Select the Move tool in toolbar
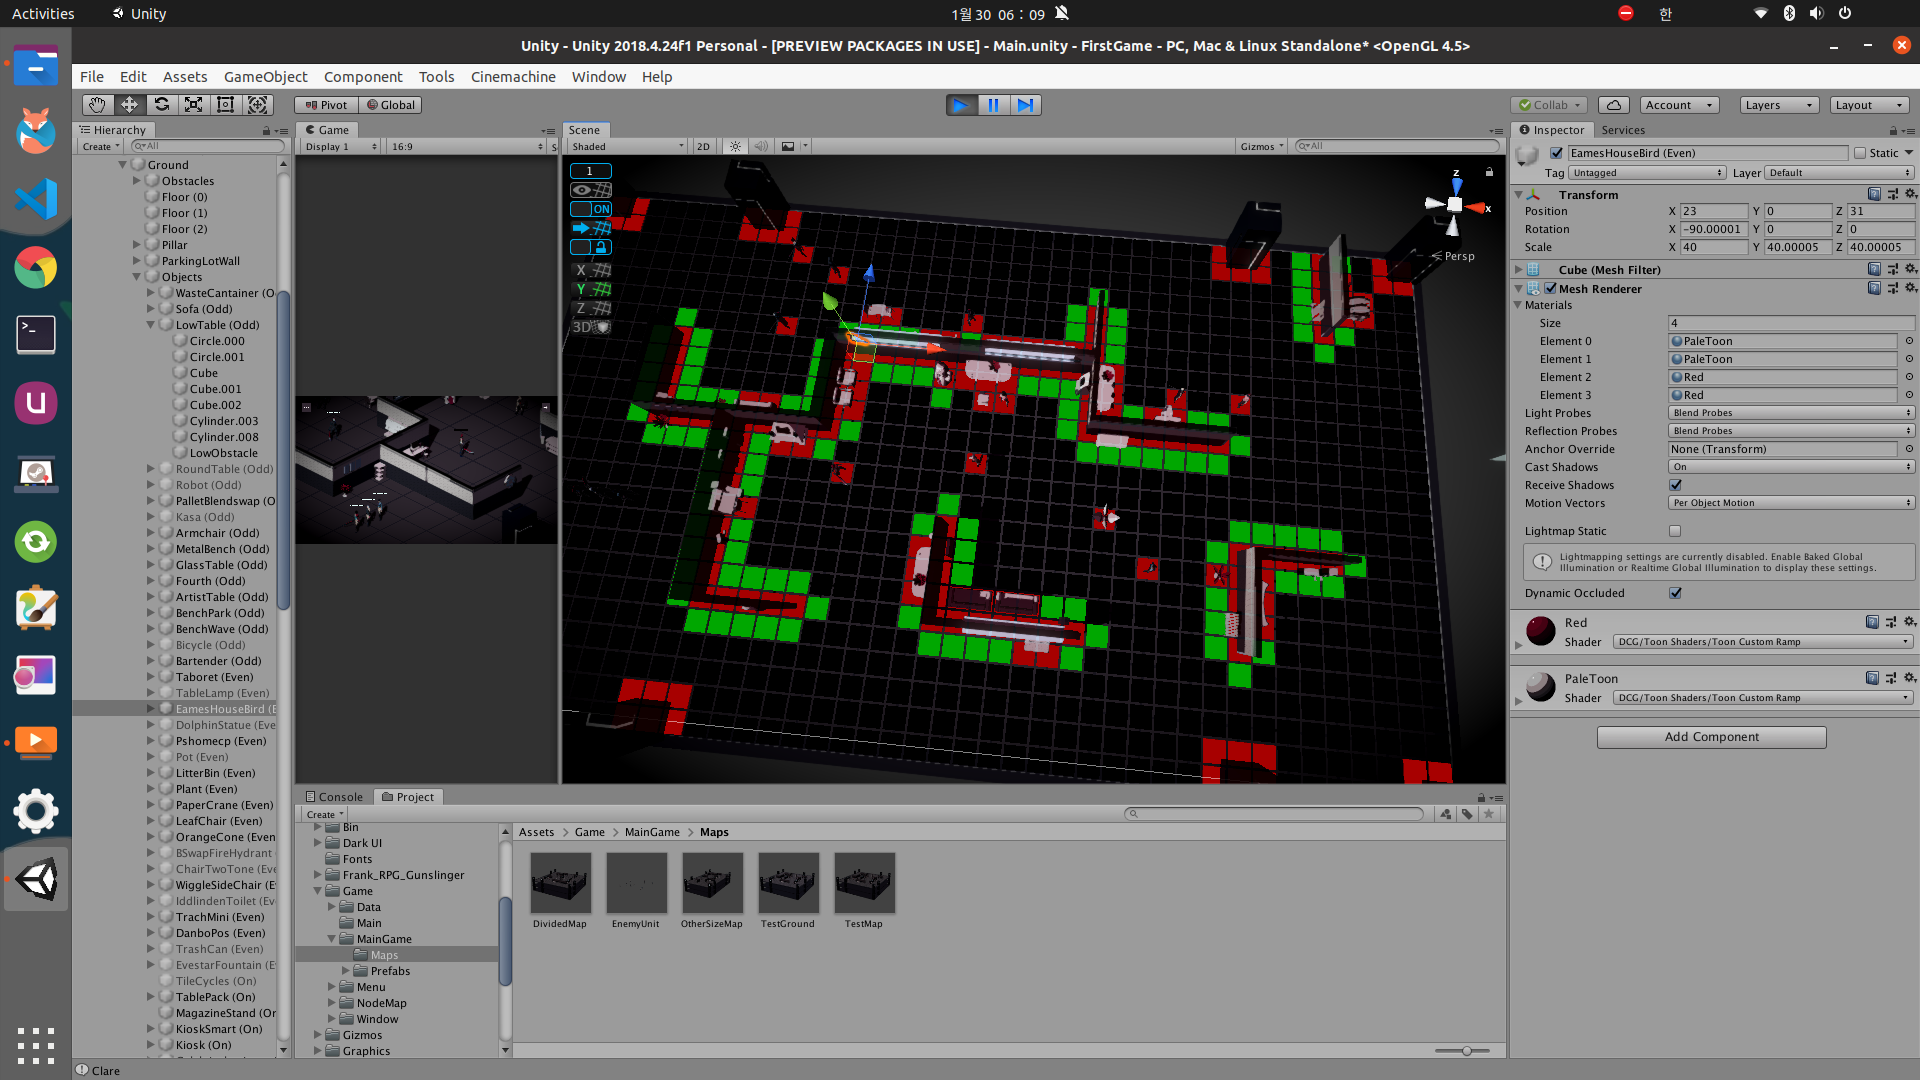The image size is (1920, 1080). coord(129,105)
